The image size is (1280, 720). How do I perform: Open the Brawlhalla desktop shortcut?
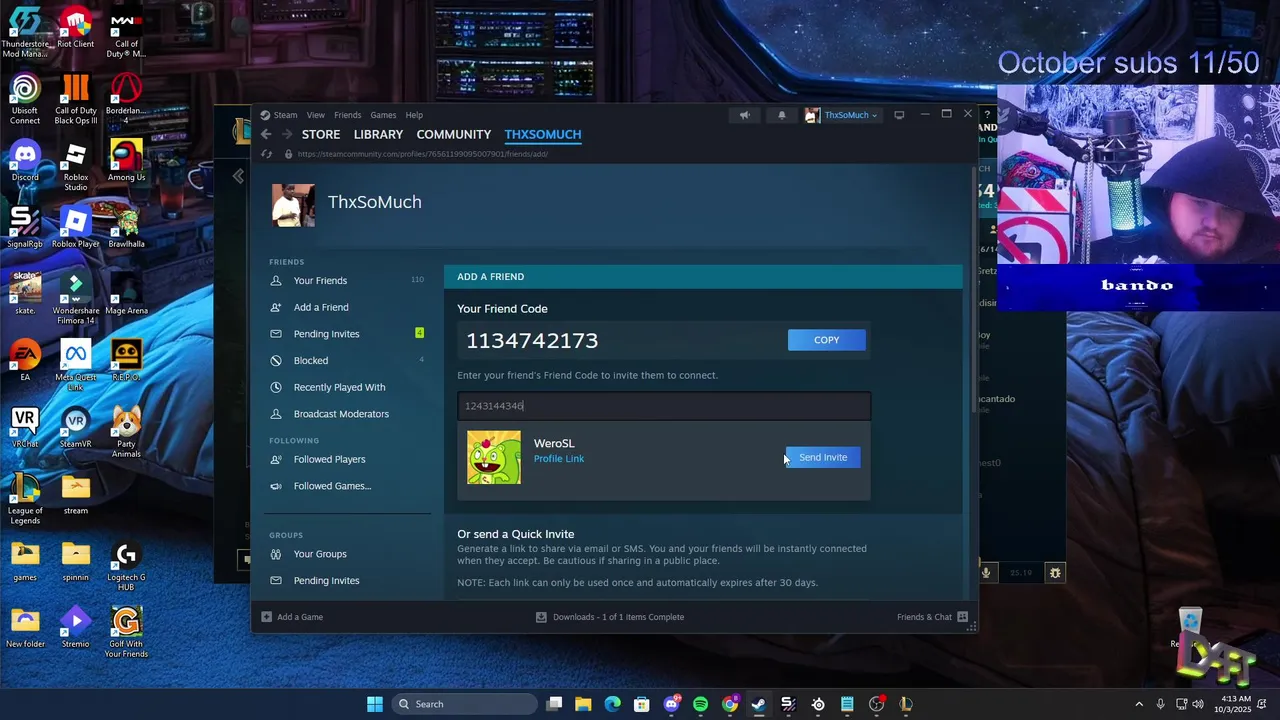click(x=126, y=227)
